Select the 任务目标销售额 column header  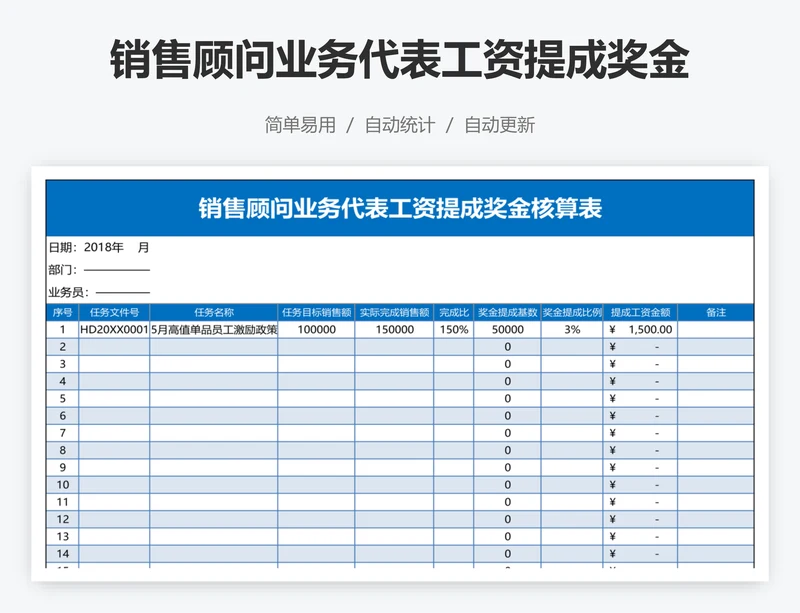click(x=316, y=312)
